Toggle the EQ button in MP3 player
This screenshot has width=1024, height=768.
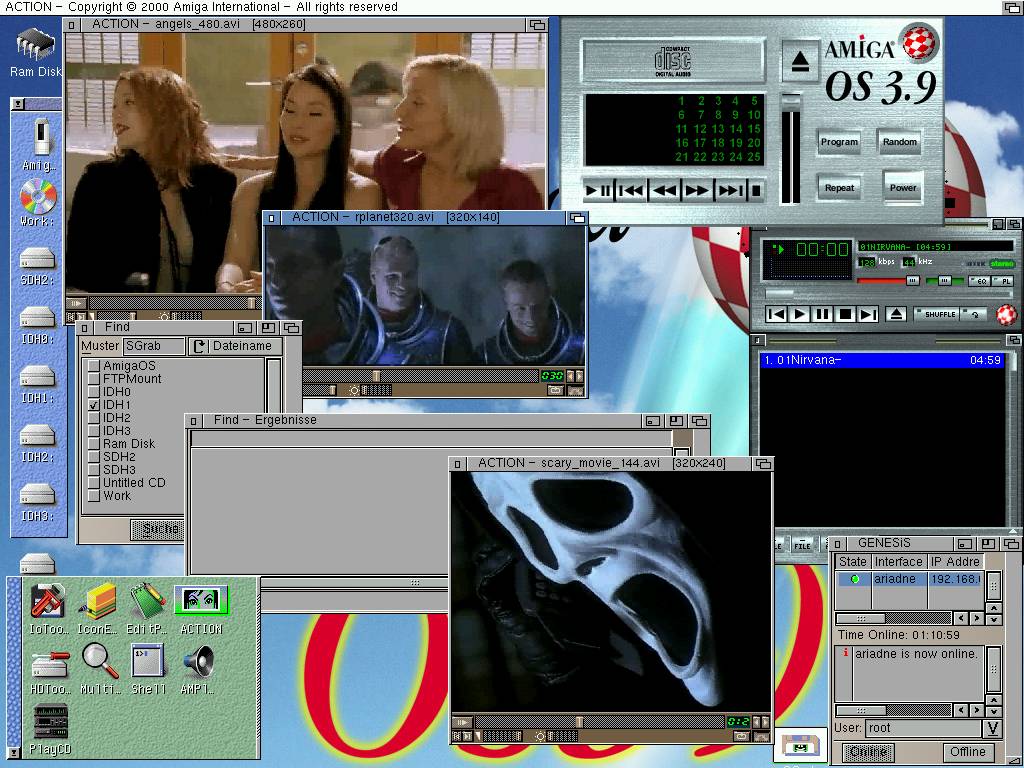pos(979,281)
